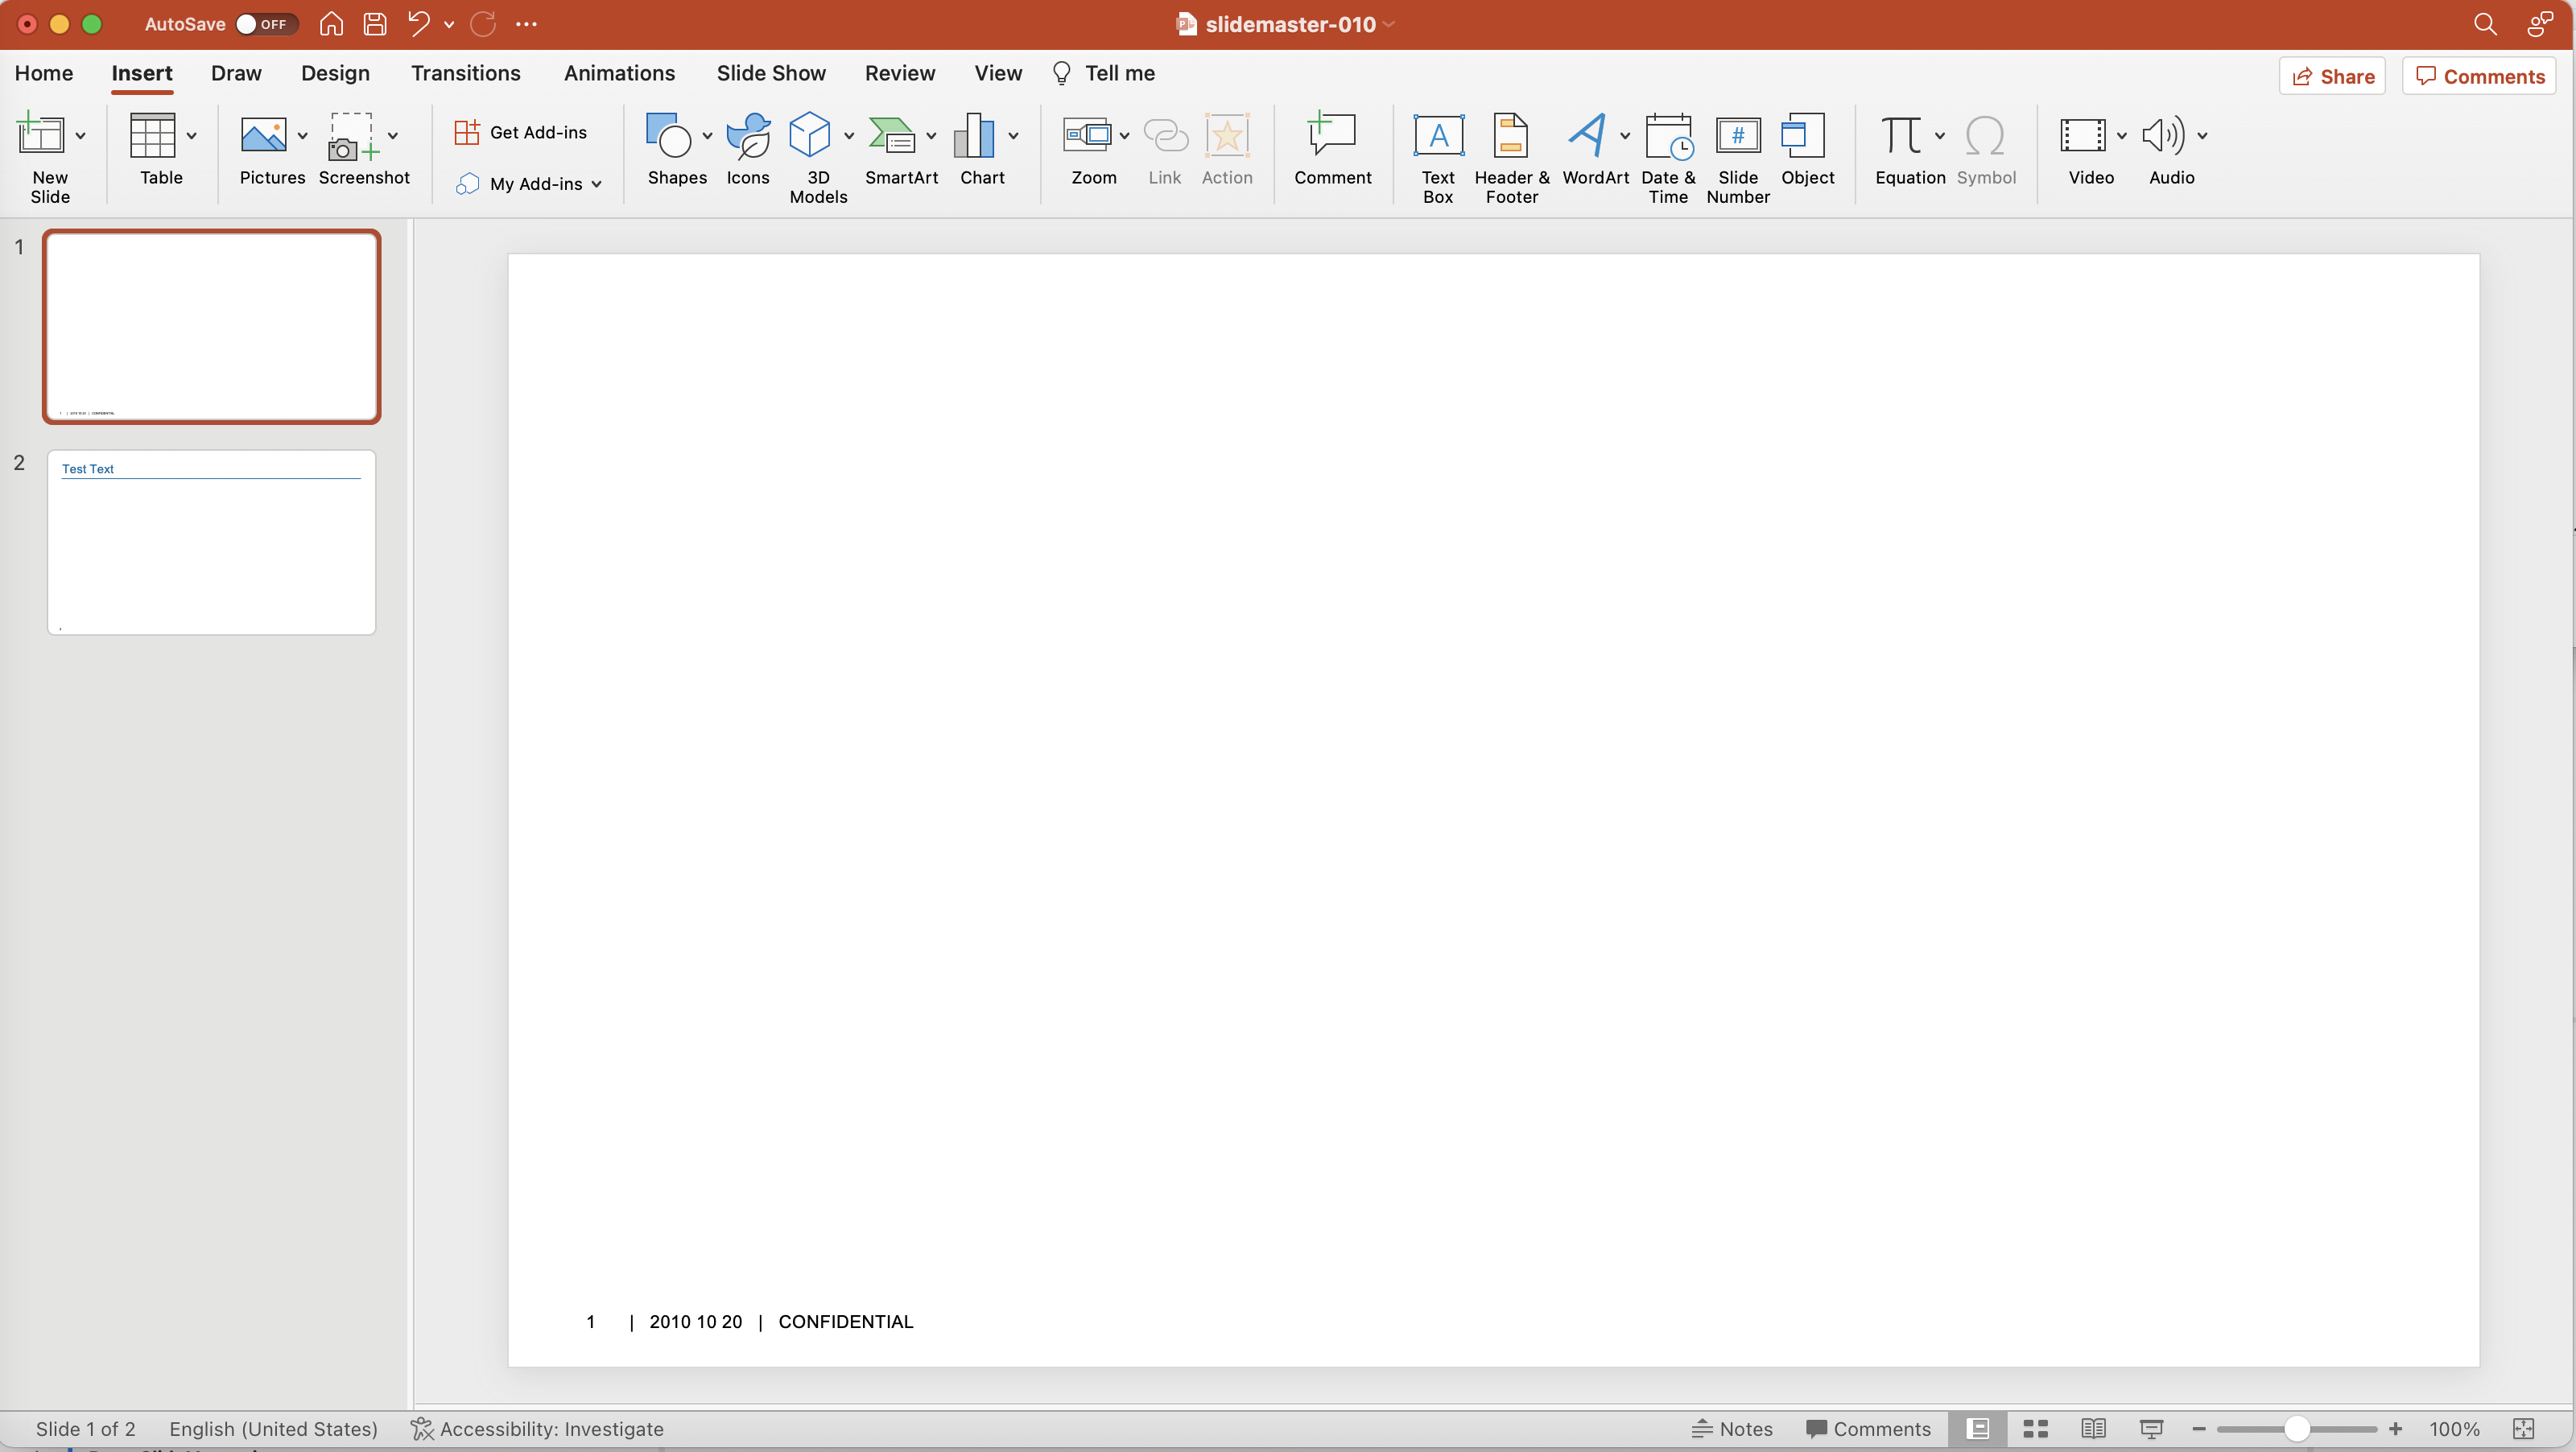2576x1452 pixels.
Task: Insert a Text Box
Action: 1437,157
